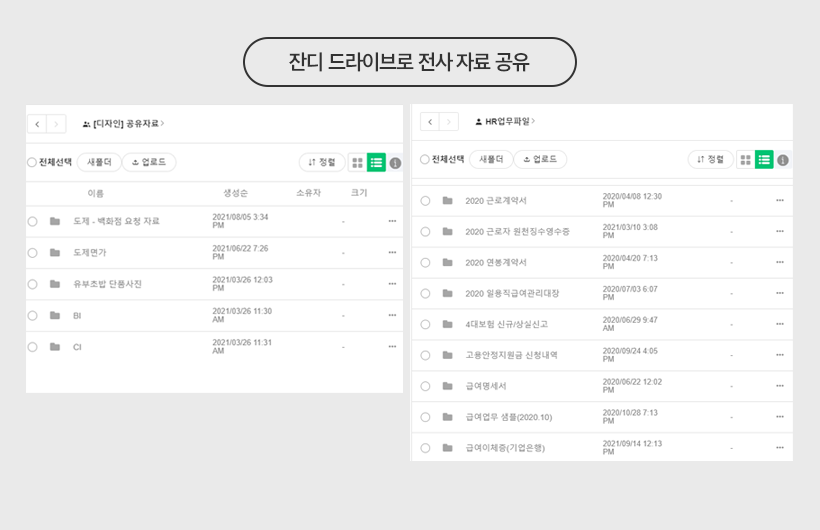Image resolution: width=820 pixels, height=530 pixels.
Task: Open 정렬 sort dropdown in HR업무파일 panel
Action: click(x=710, y=159)
